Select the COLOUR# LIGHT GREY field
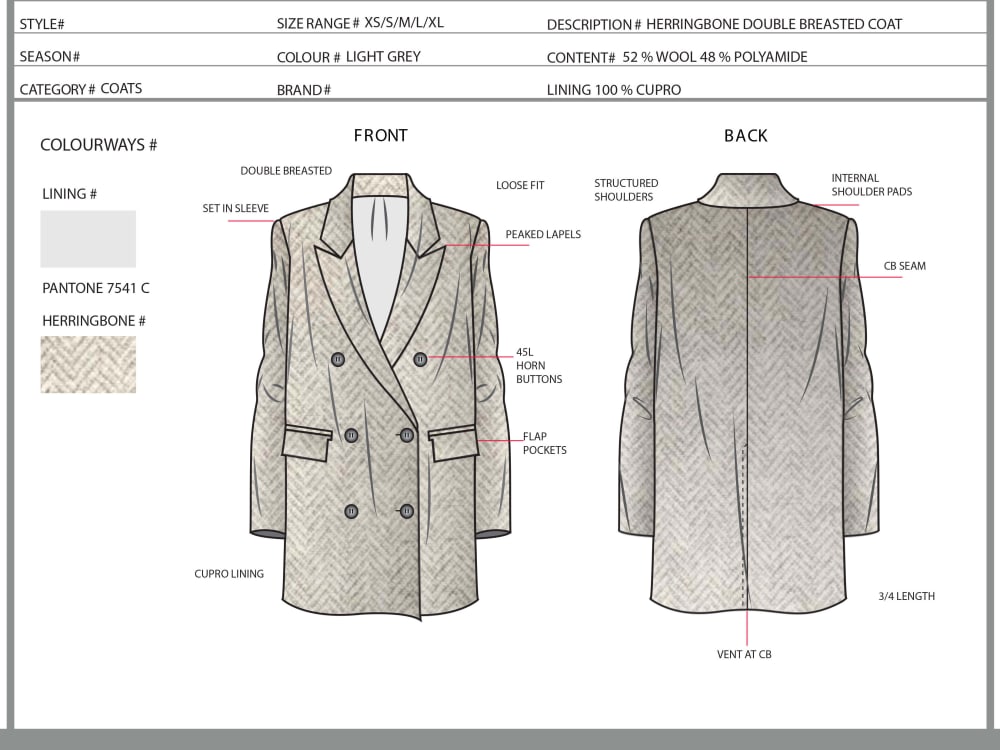The image size is (1000, 750). tap(350, 56)
